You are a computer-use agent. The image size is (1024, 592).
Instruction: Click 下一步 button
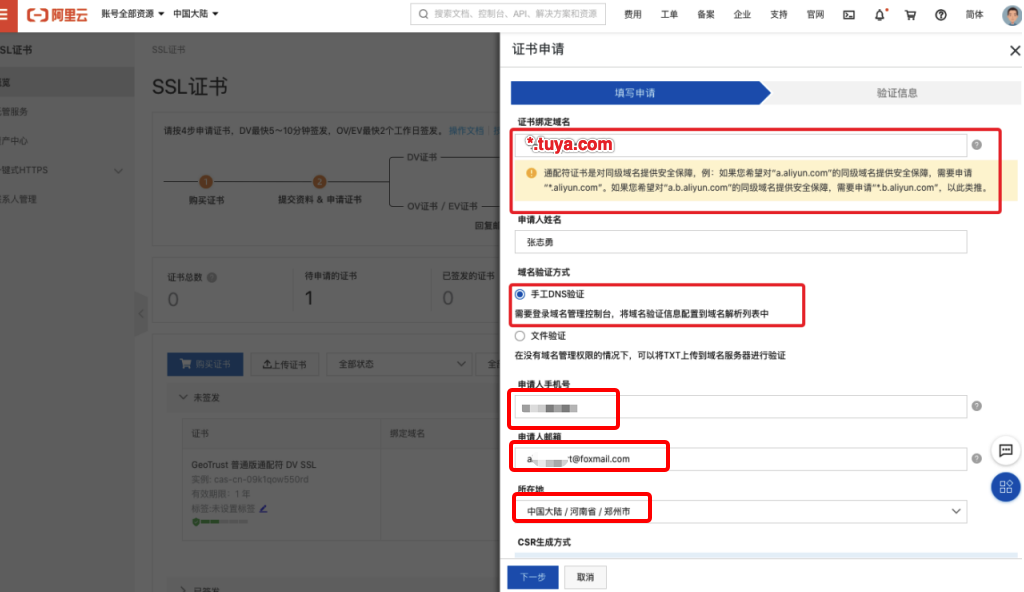pos(533,577)
